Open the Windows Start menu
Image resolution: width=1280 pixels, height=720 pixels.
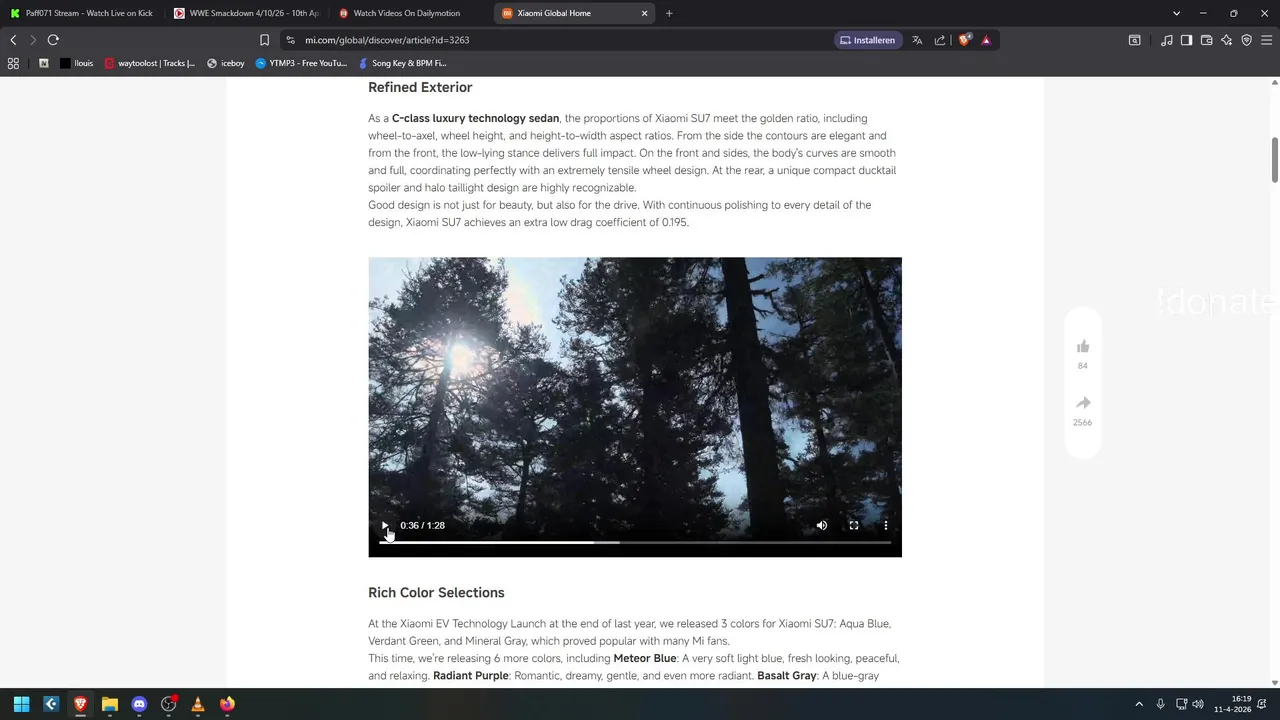(22, 704)
